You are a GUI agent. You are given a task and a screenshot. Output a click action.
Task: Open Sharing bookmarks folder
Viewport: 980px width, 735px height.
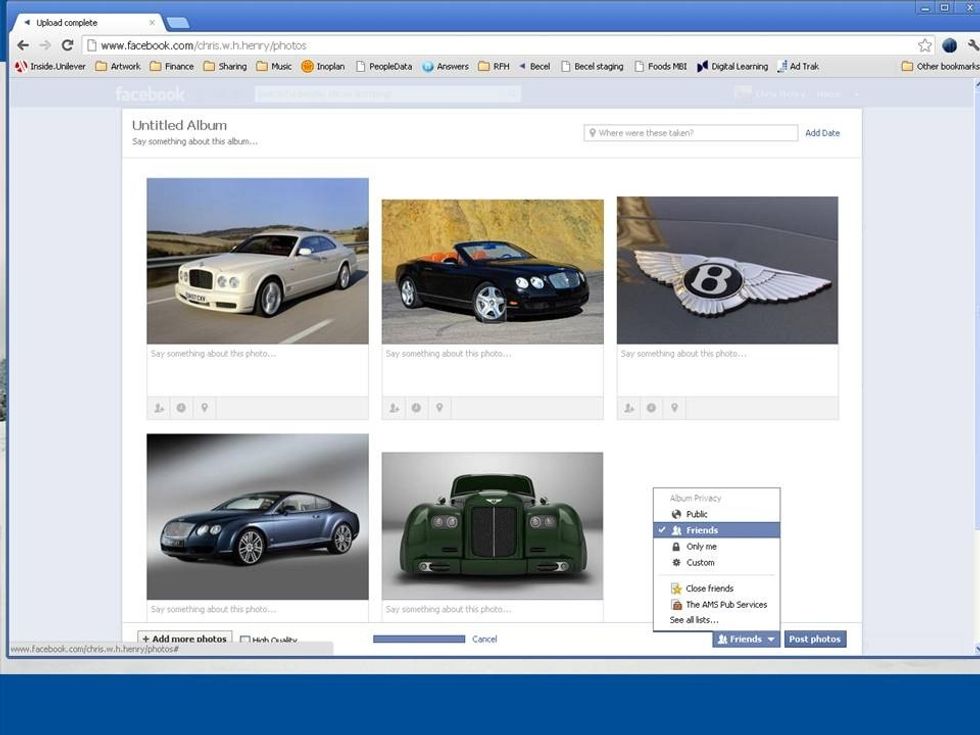click(225, 66)
